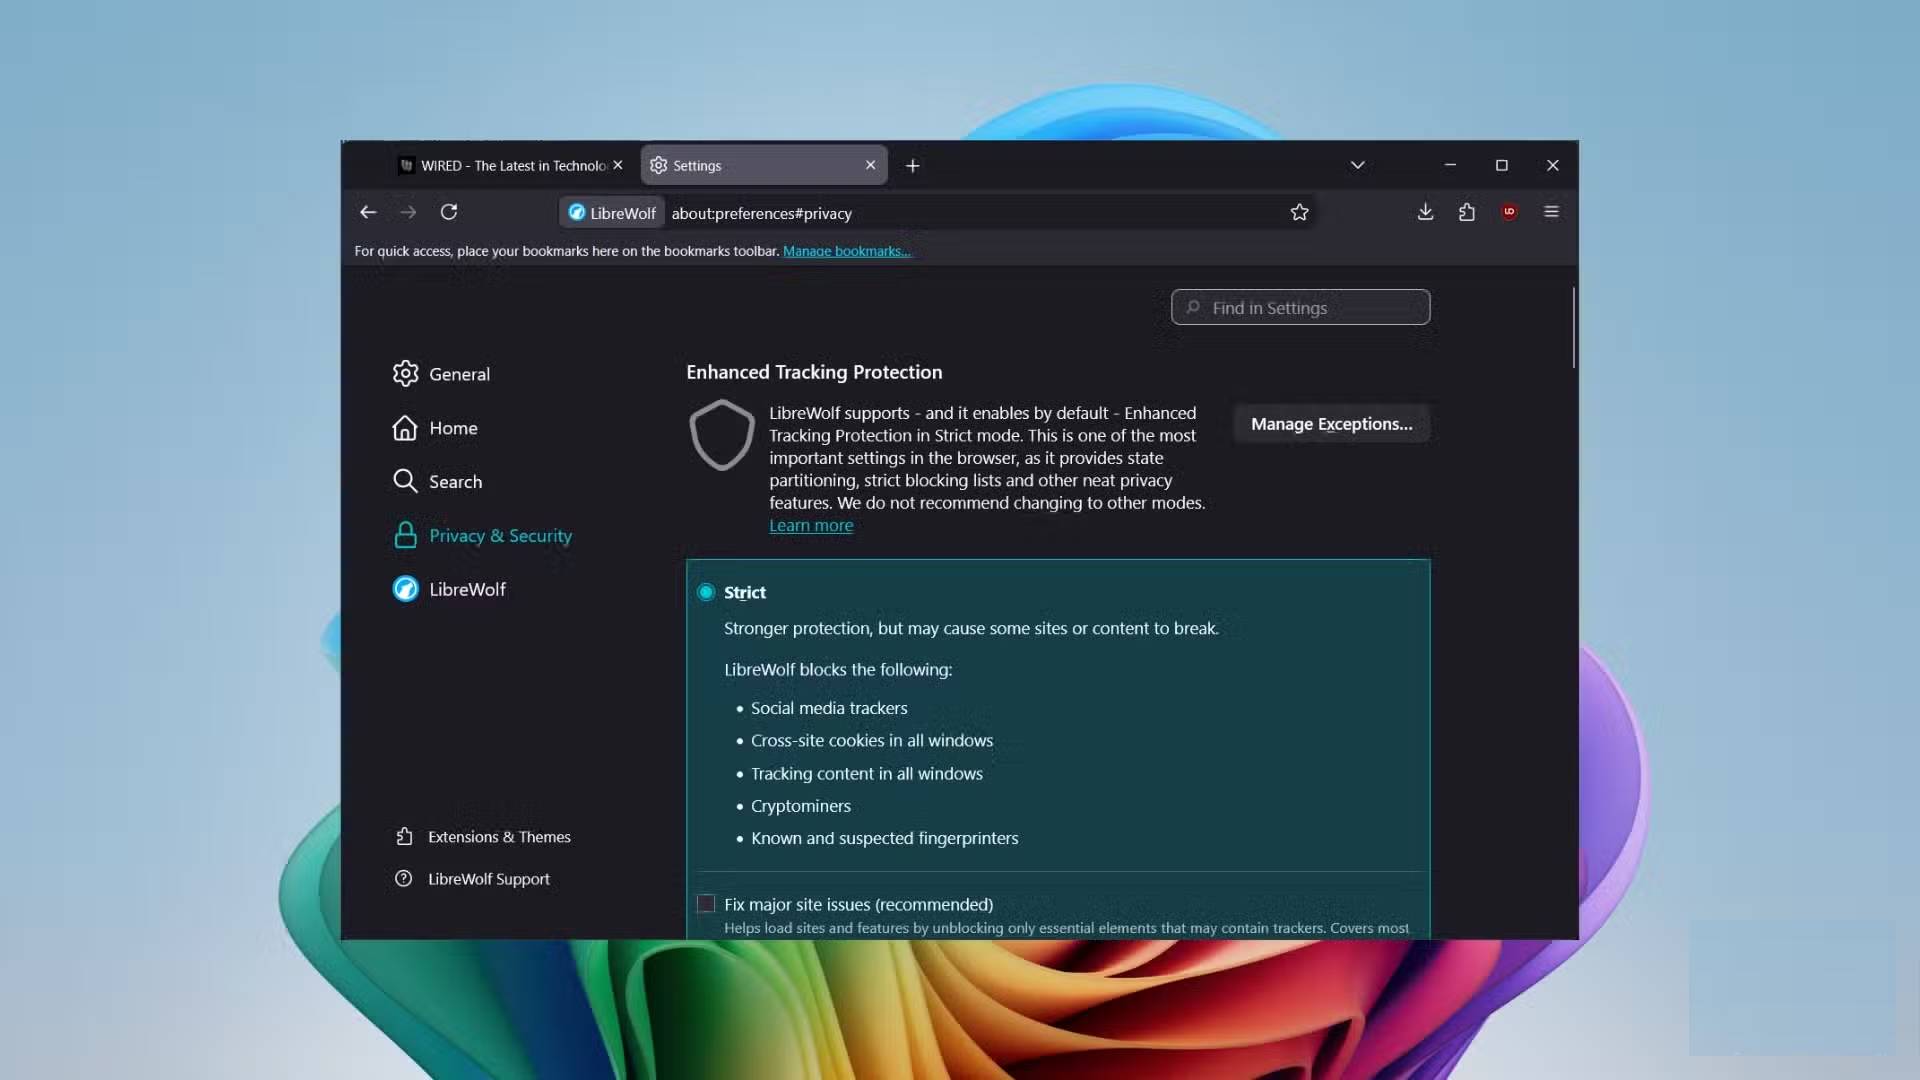Enable the Fix major site issues checkbox
The width and height of the screenshot is (1920, 1080).
(x=706, y=904)
